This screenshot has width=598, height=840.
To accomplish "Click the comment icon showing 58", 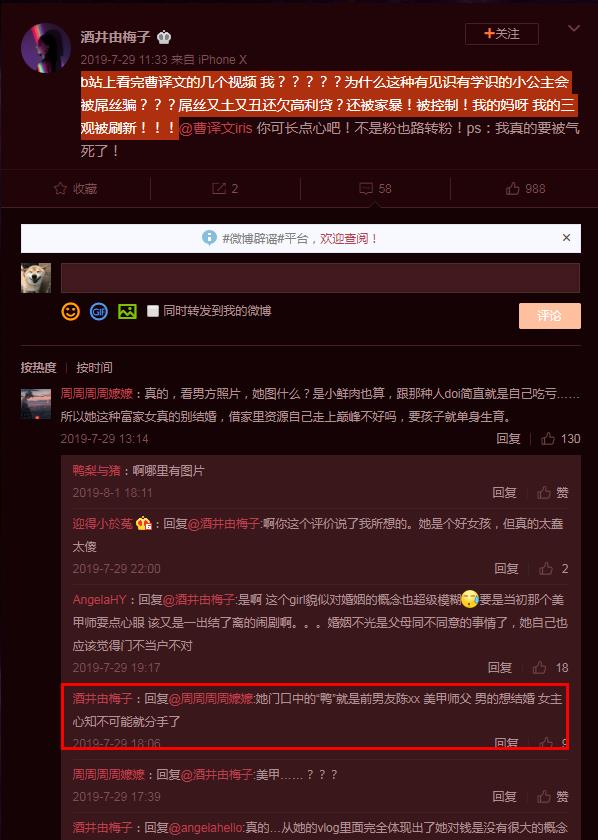I will [x=366, y=189].
